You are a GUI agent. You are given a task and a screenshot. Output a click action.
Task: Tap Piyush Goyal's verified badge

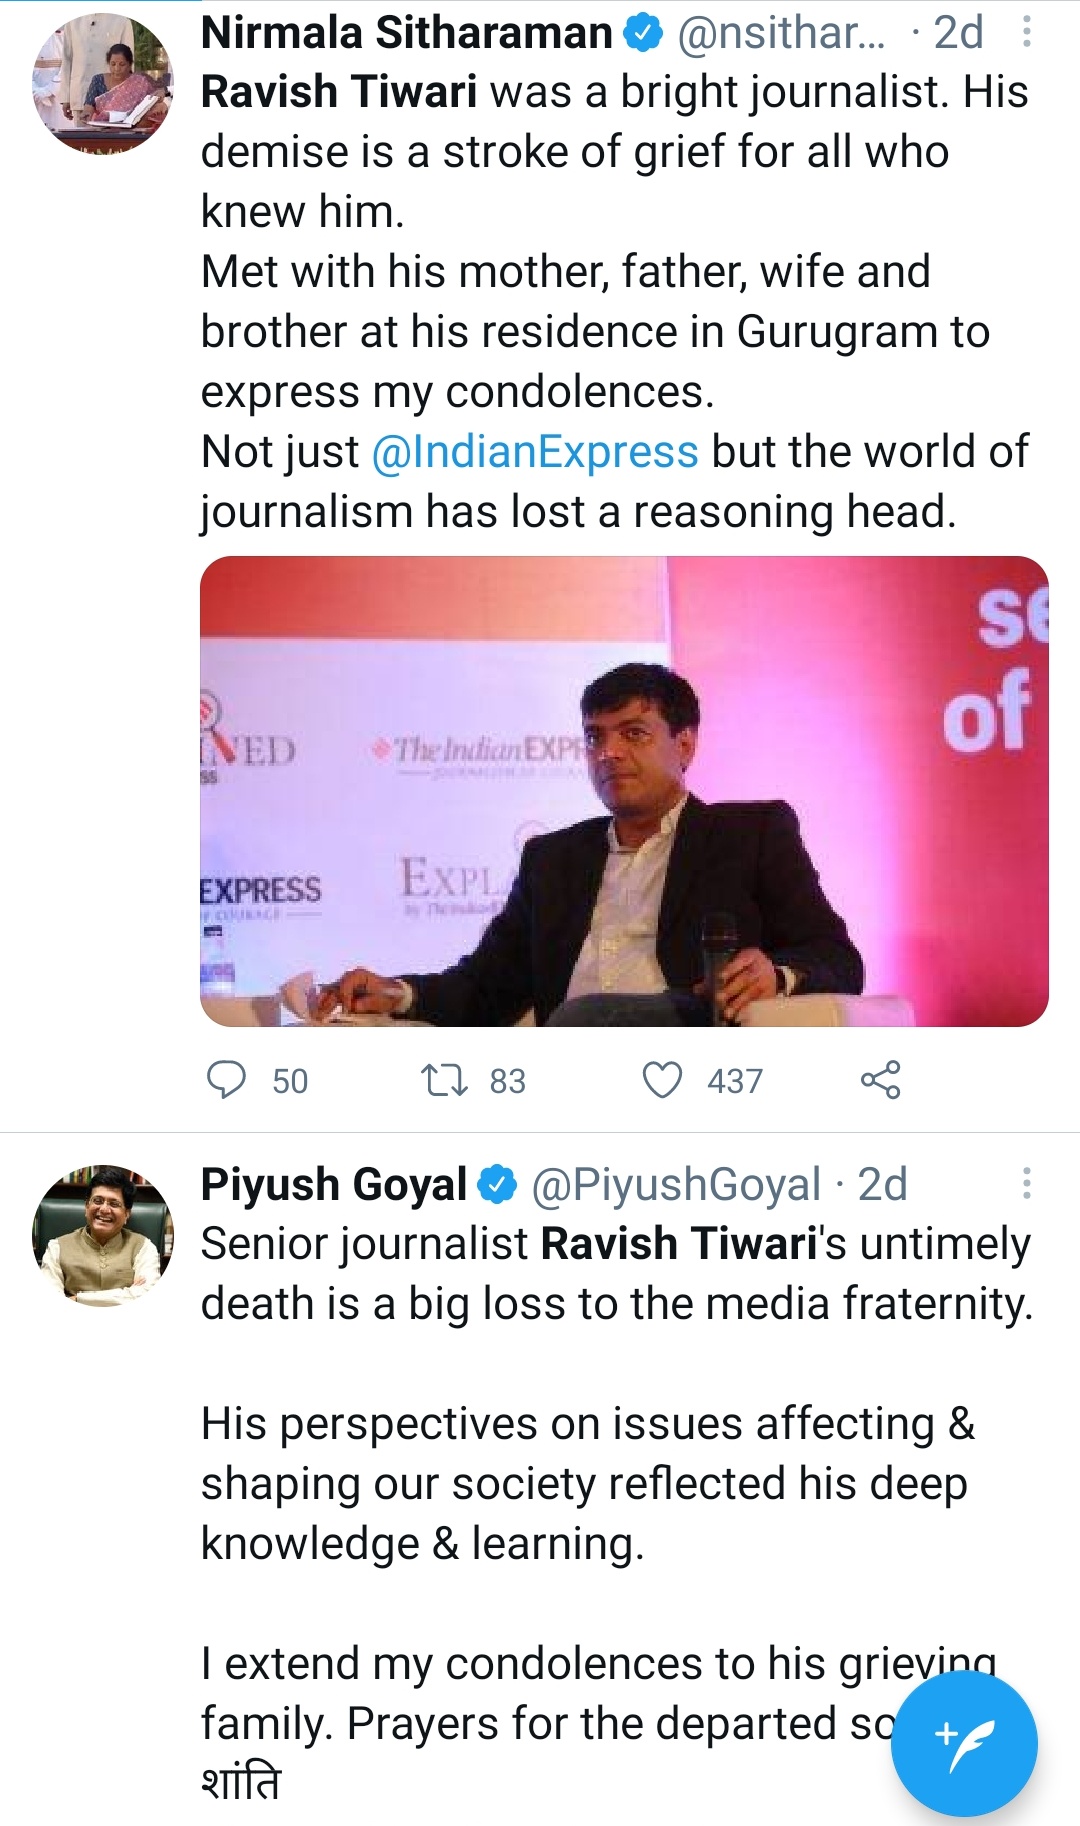(x=497, y=1184)
